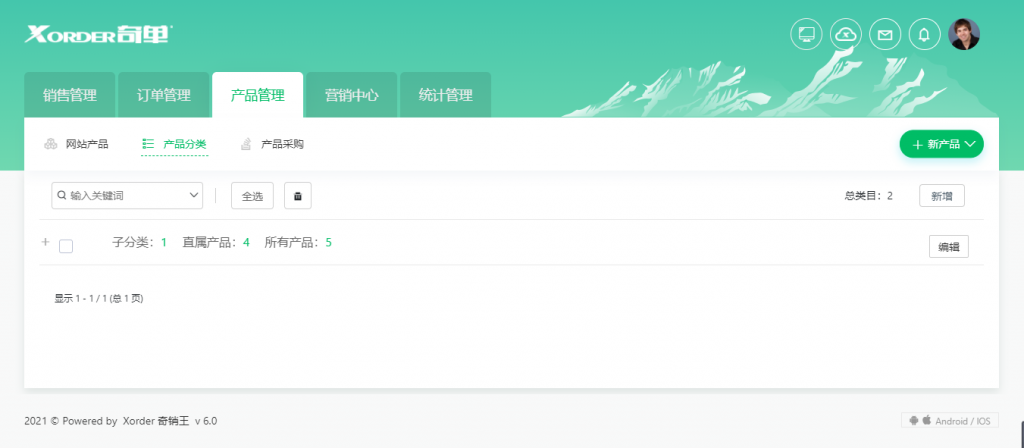
Task: Go to 网站产品 sub-navigation
Action: pyautogui.click(x=76, y=144)
